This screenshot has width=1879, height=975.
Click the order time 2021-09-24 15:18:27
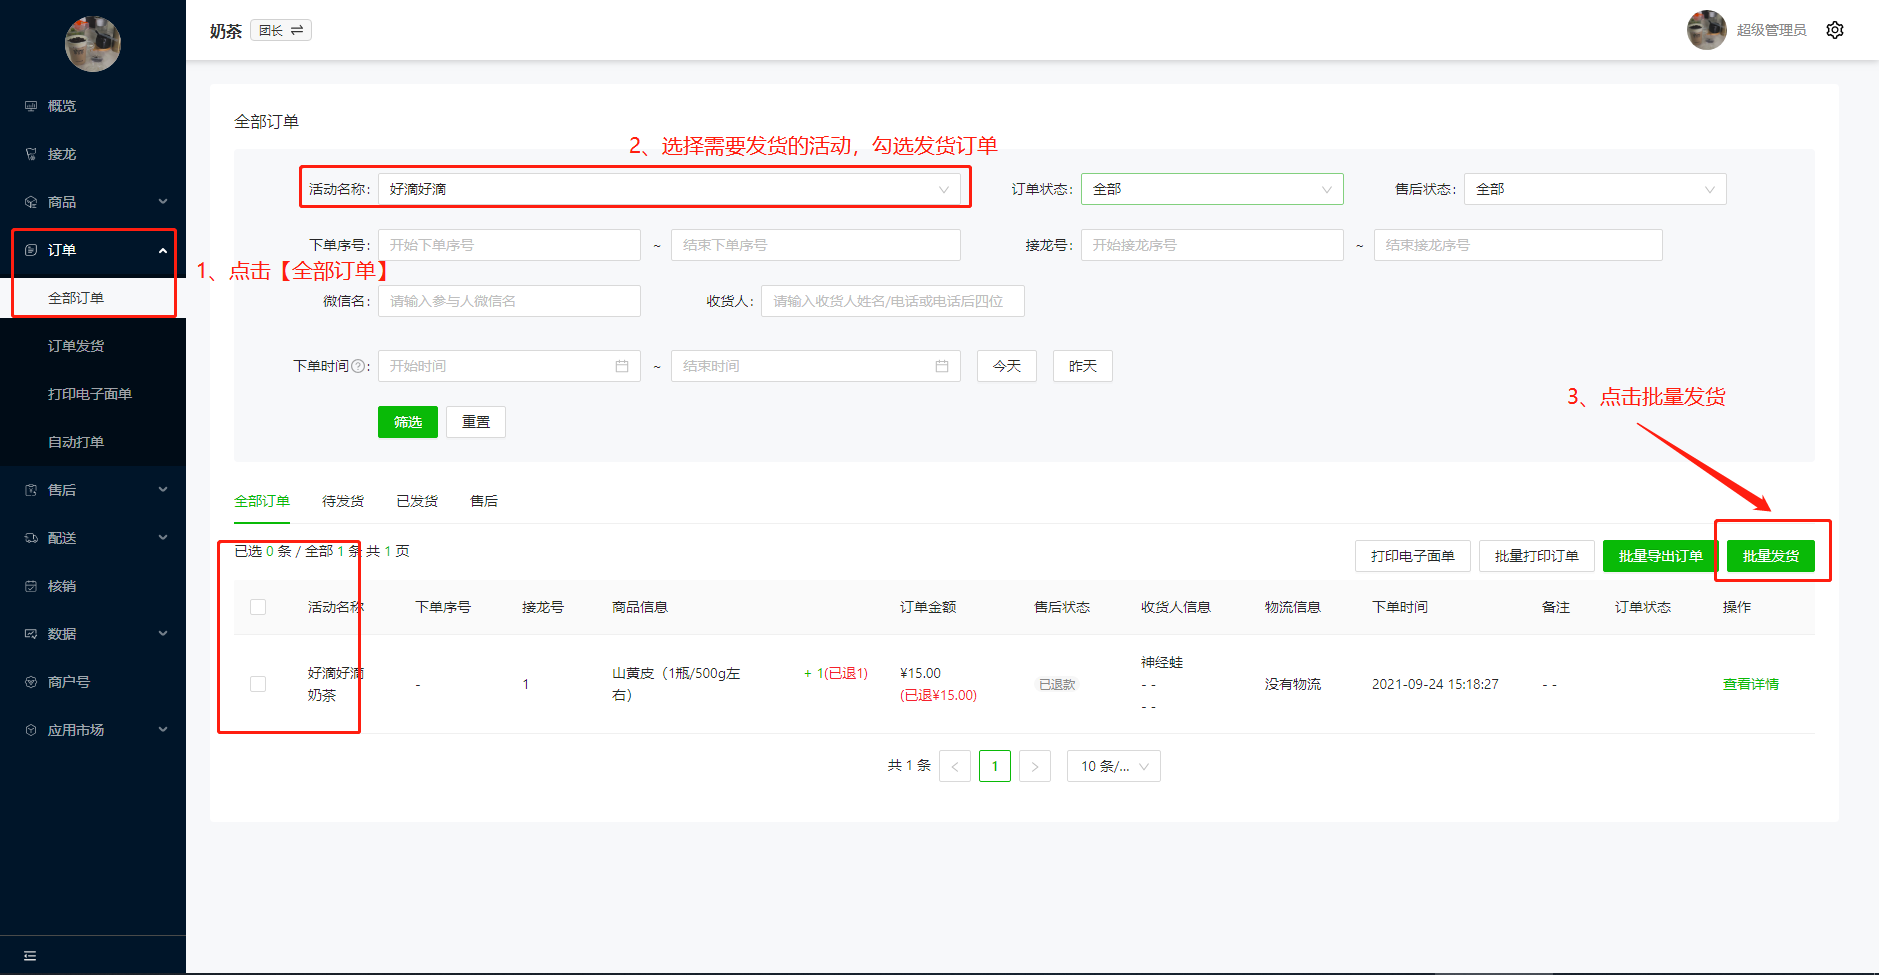point(1435,684)
